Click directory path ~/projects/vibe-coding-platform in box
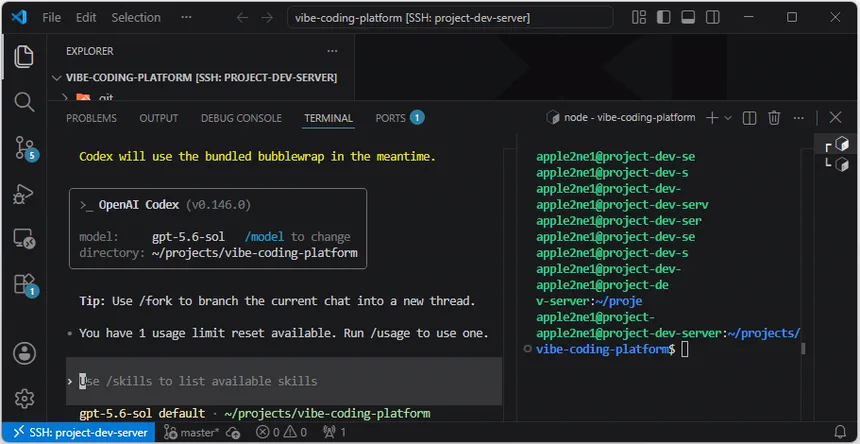Screen dimensions: 860x444 point(254,253)
